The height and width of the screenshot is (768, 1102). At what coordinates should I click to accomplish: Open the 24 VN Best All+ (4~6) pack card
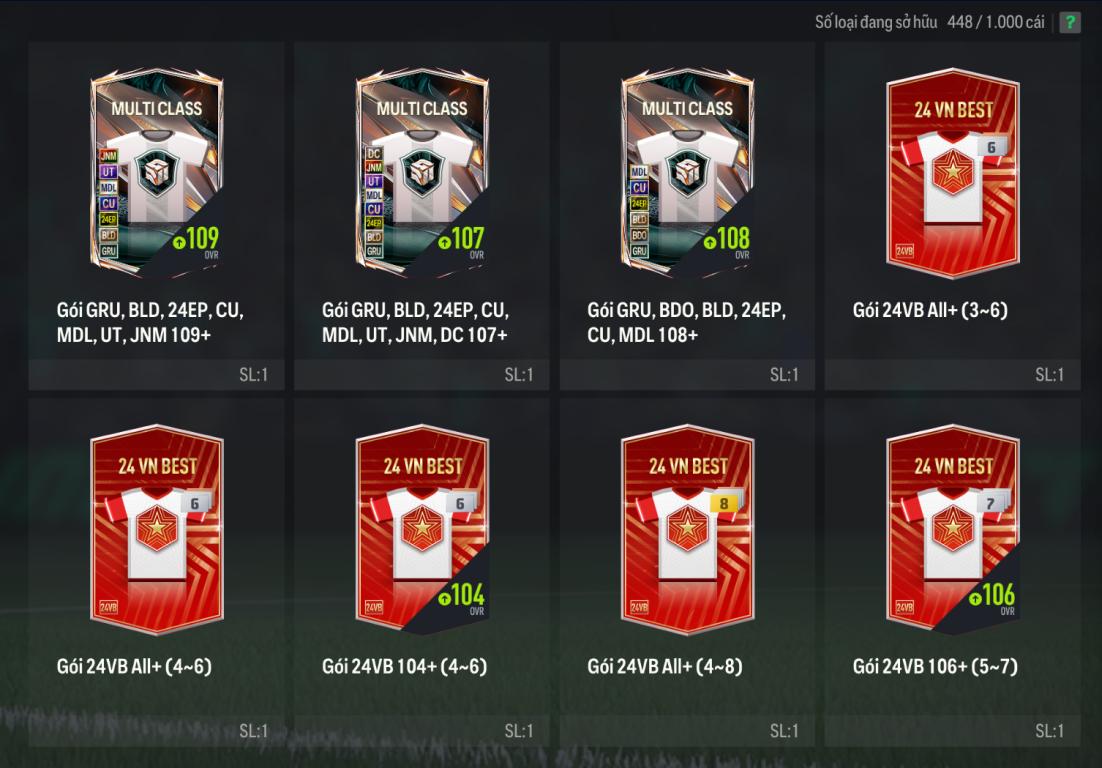(x=157, y=530)
